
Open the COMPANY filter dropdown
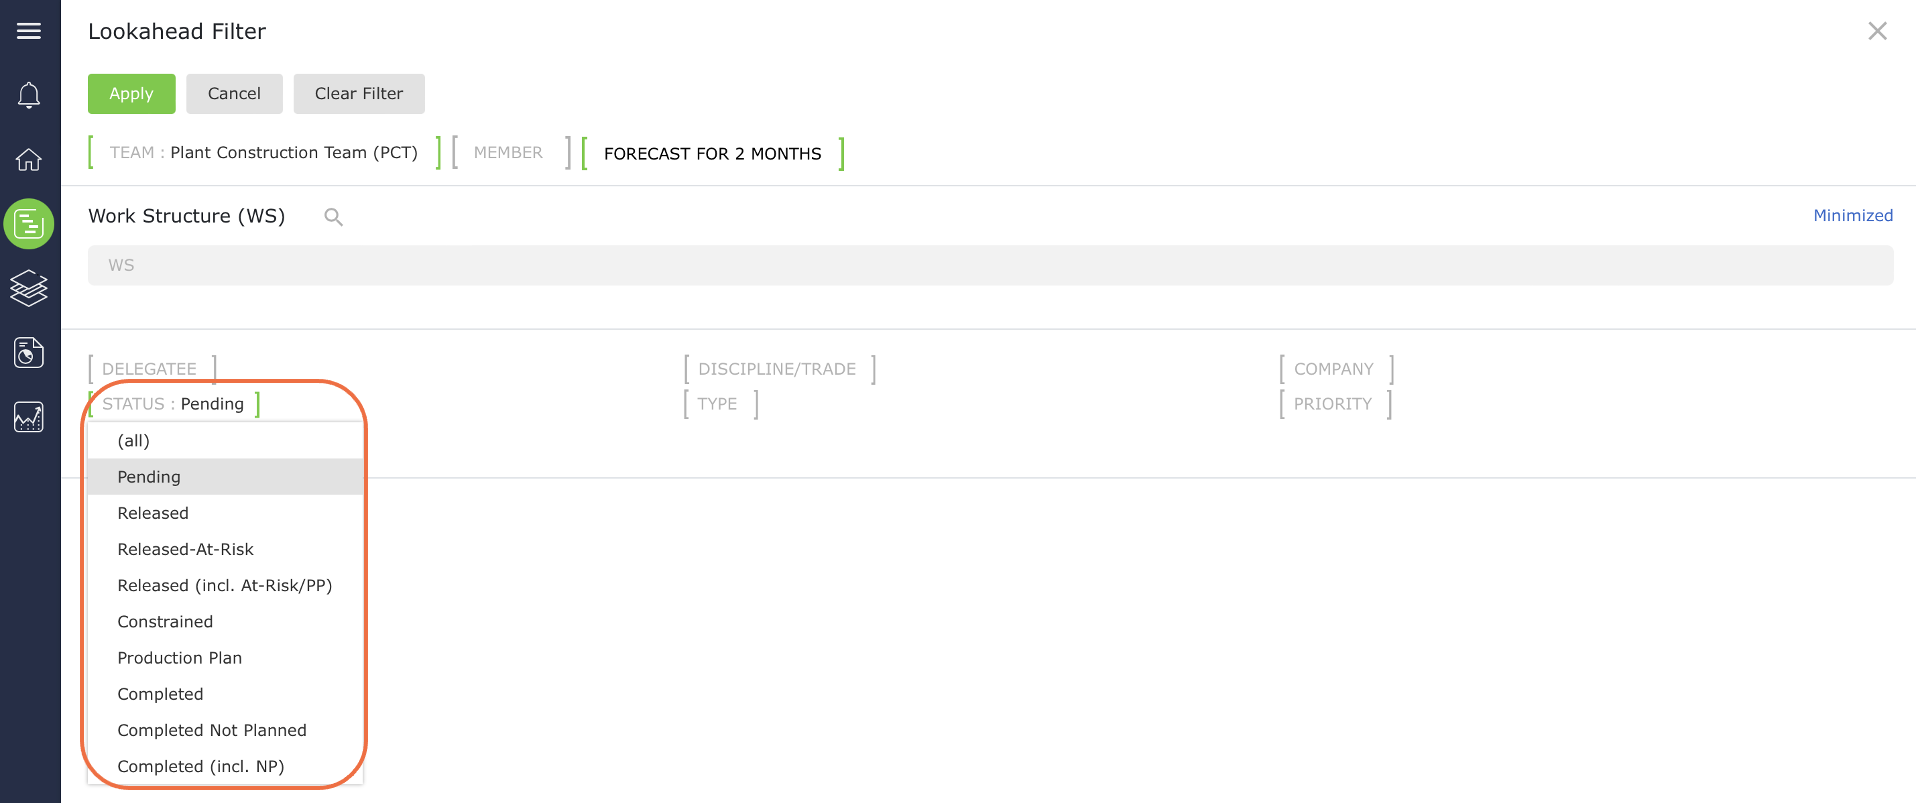(x=1336, y=369)
